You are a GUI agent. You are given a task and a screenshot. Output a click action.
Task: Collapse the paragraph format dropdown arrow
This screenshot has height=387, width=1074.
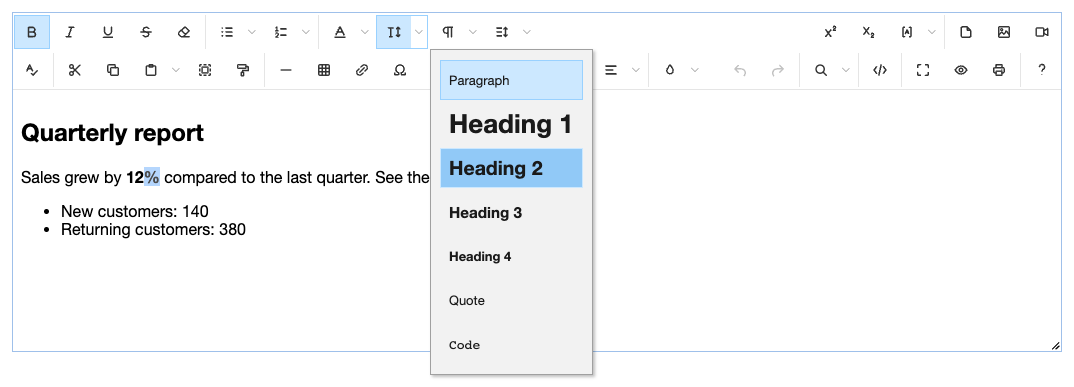473,32
